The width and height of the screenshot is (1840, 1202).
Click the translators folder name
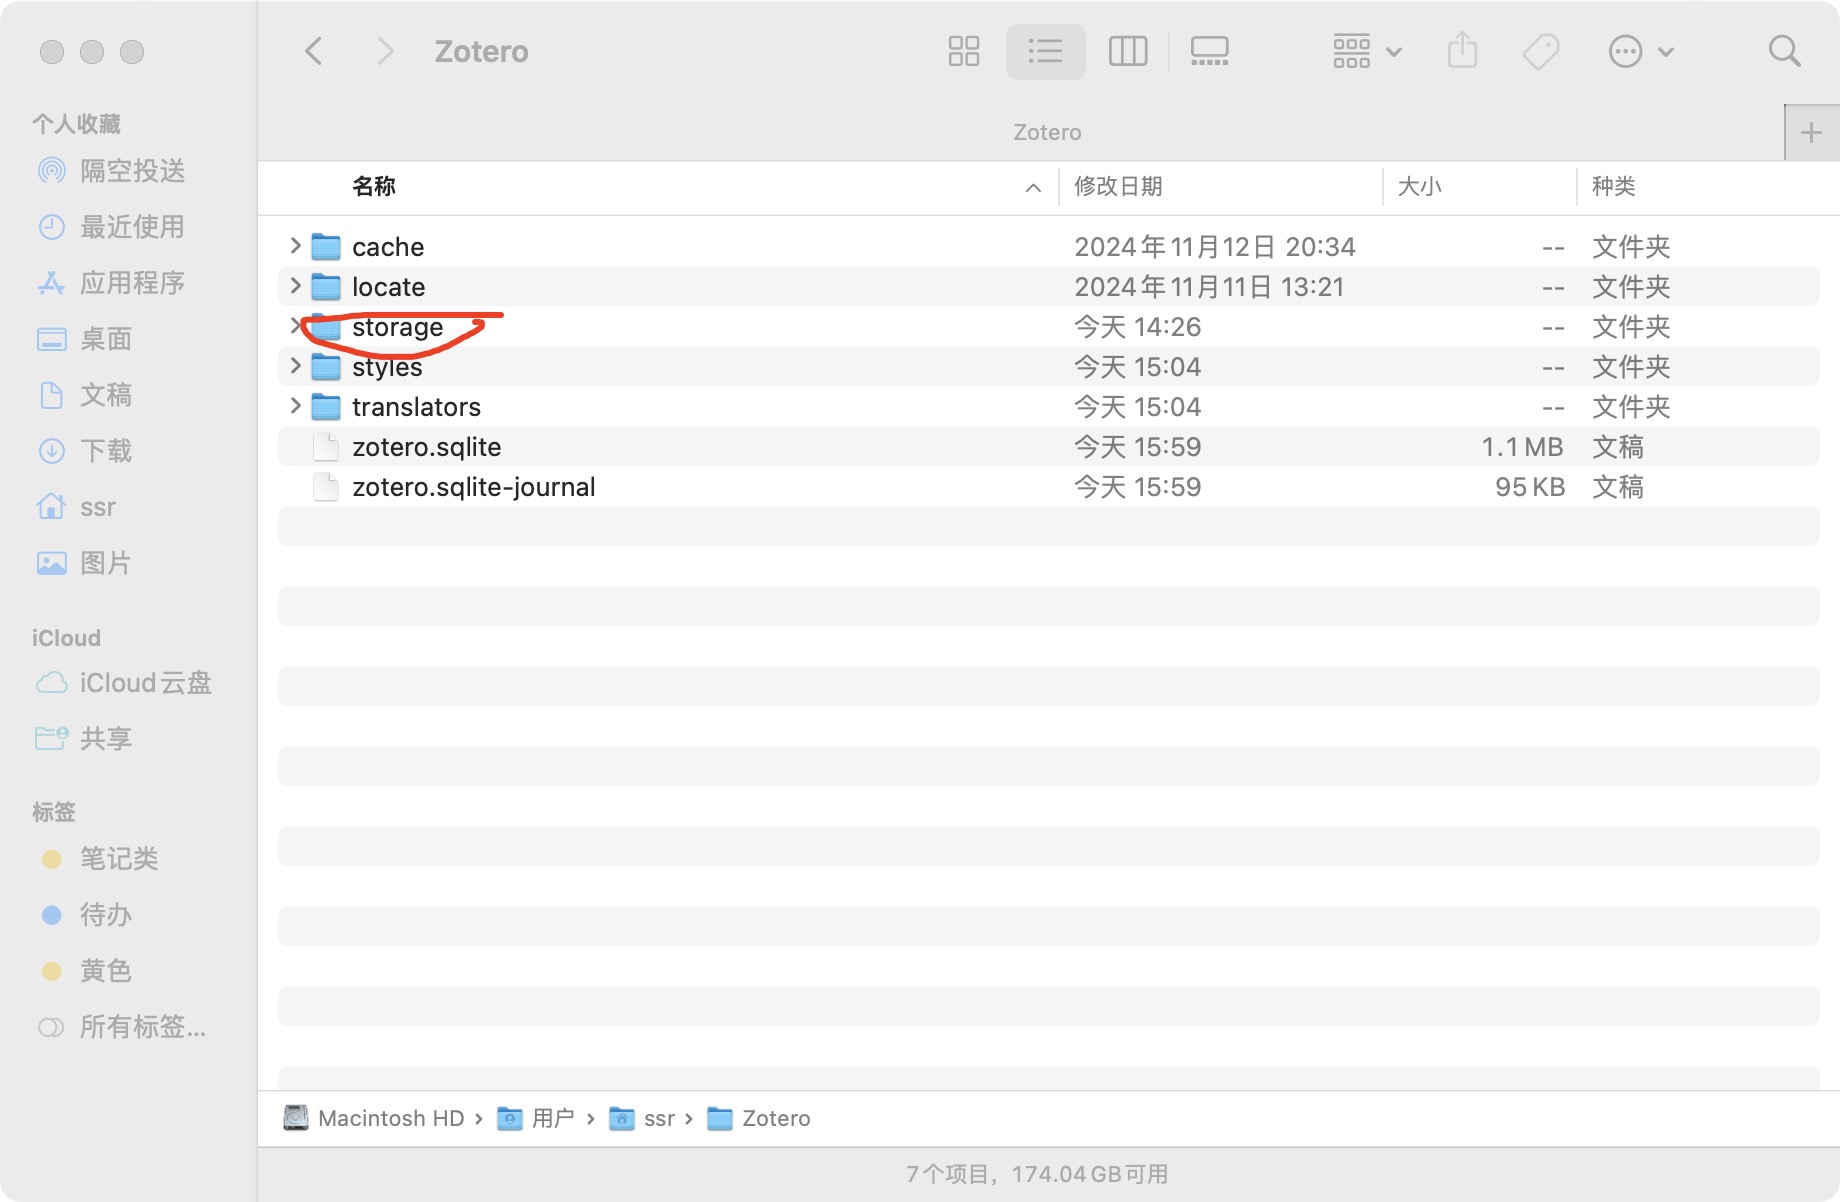(416, 407)
